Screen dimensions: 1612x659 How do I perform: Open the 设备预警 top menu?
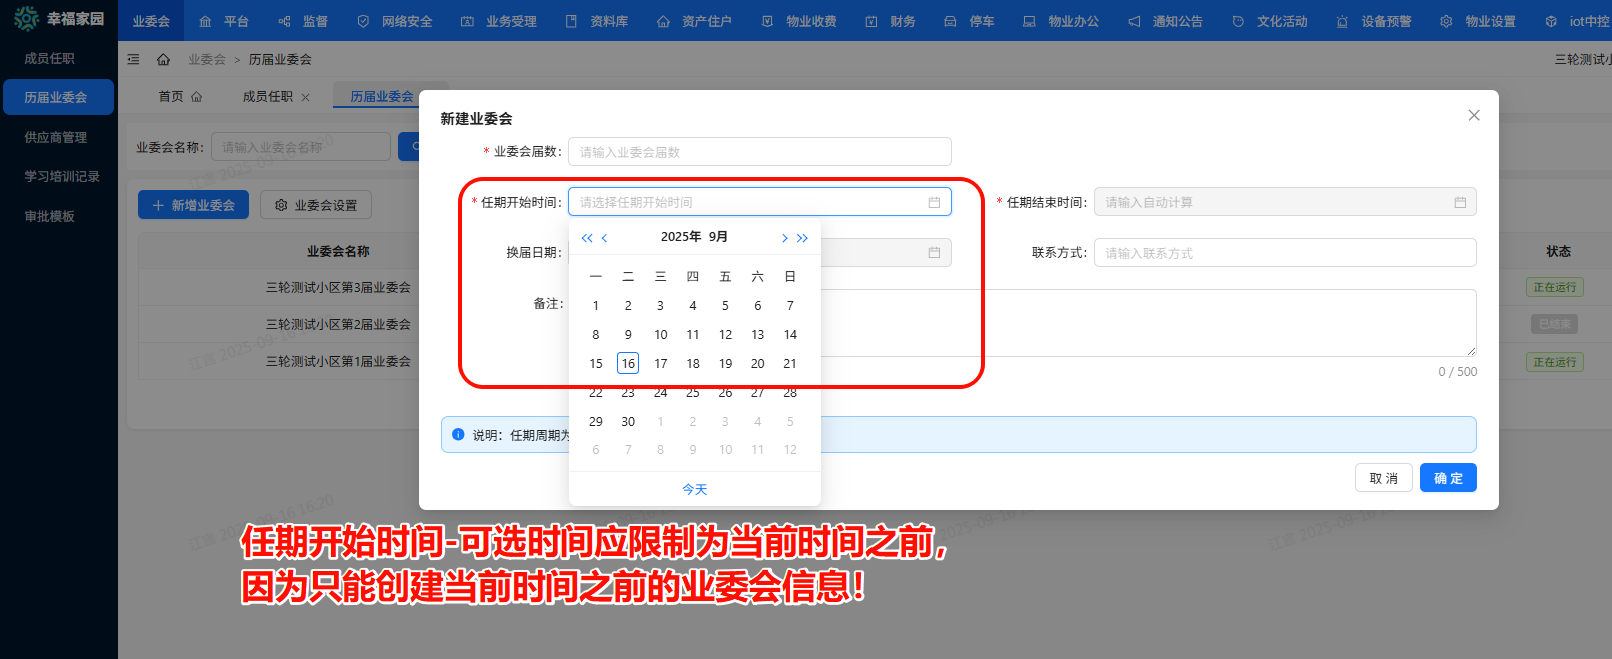1374,21
